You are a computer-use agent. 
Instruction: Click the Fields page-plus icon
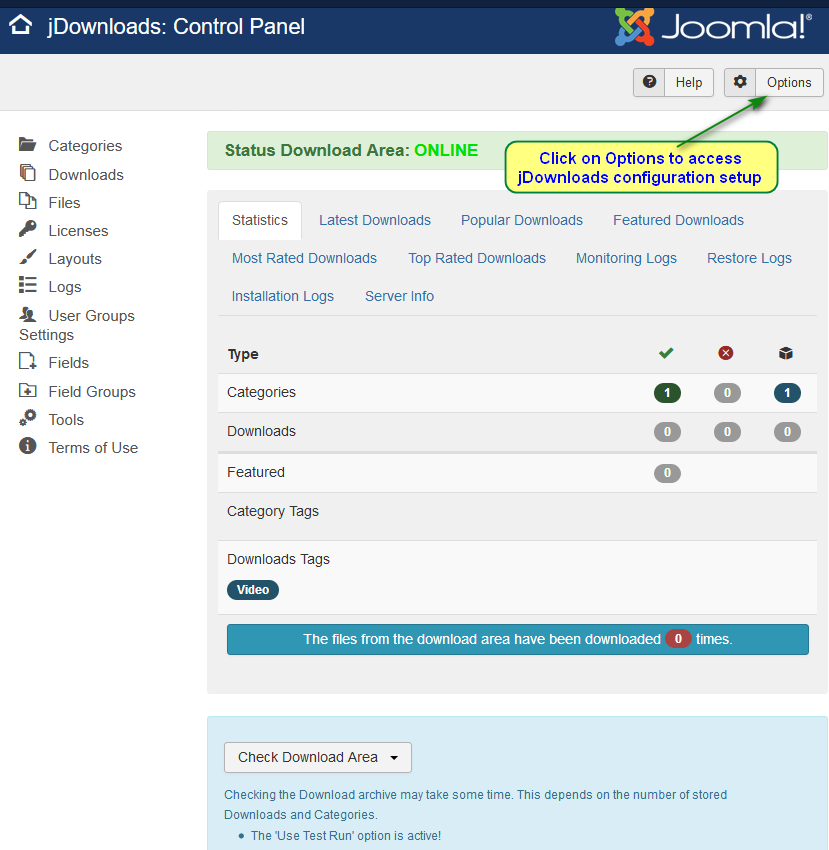pos(27,361)
